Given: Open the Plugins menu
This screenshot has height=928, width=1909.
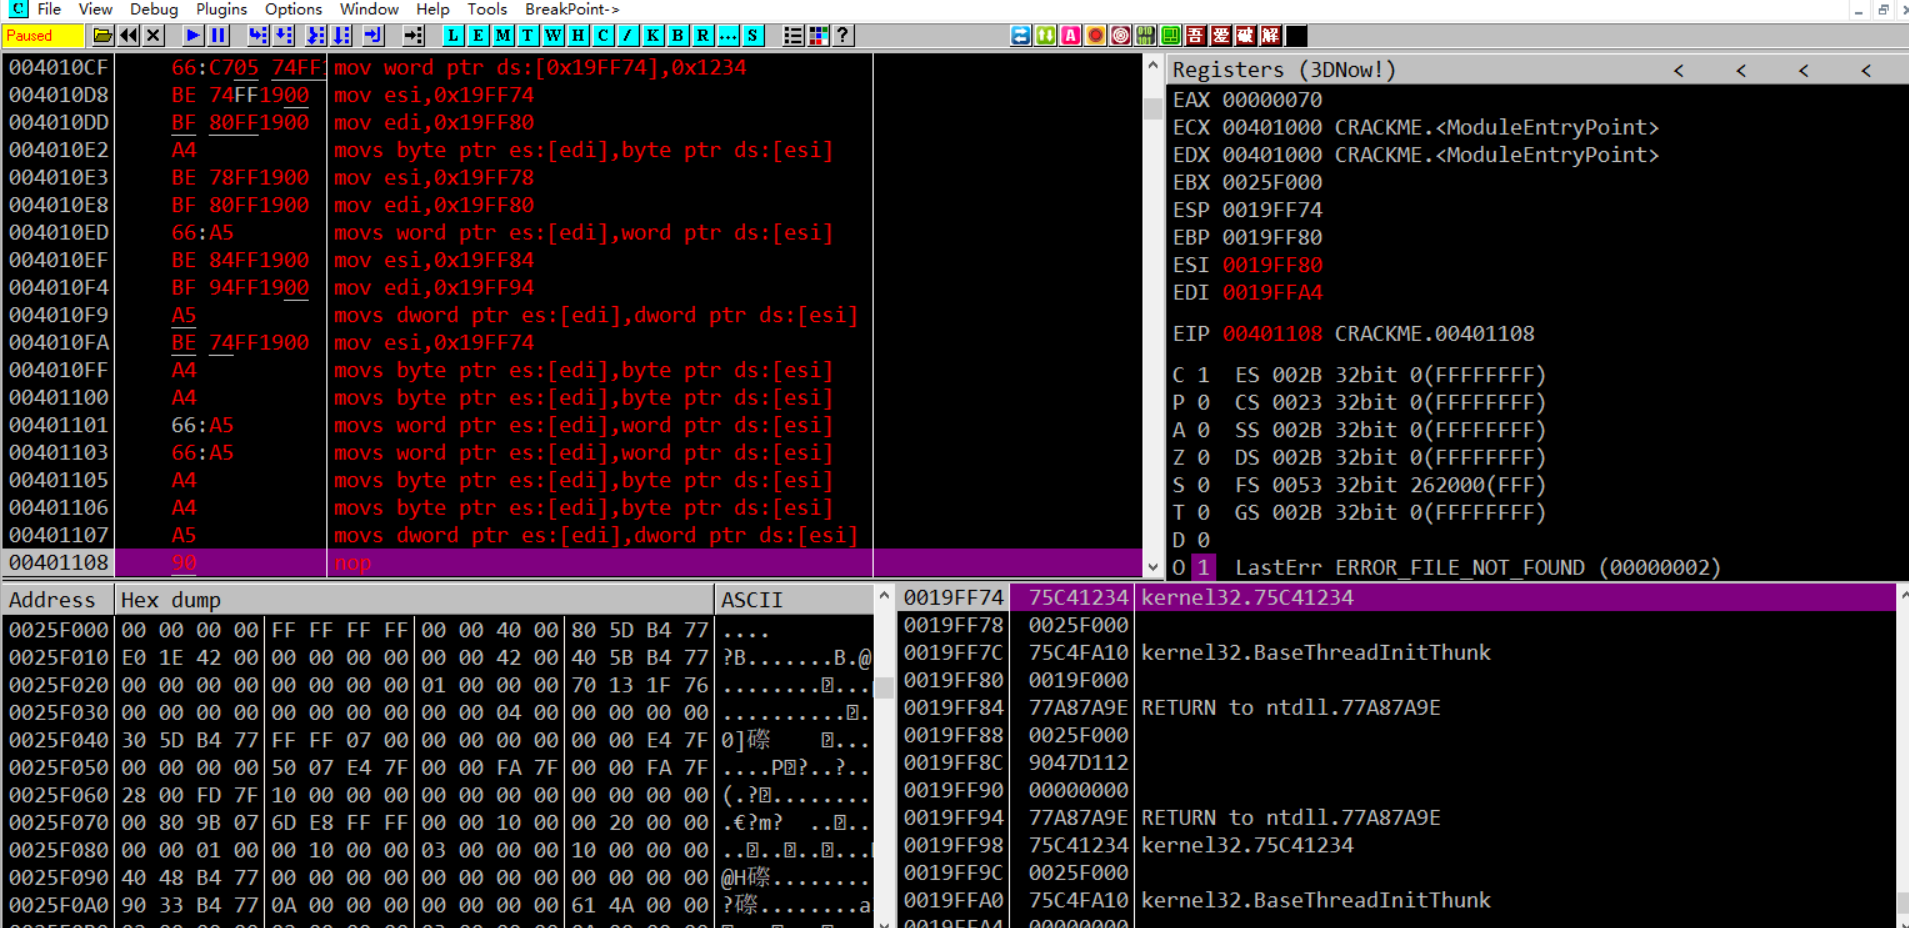Looking at the screenshot, I should coord(221,9).
